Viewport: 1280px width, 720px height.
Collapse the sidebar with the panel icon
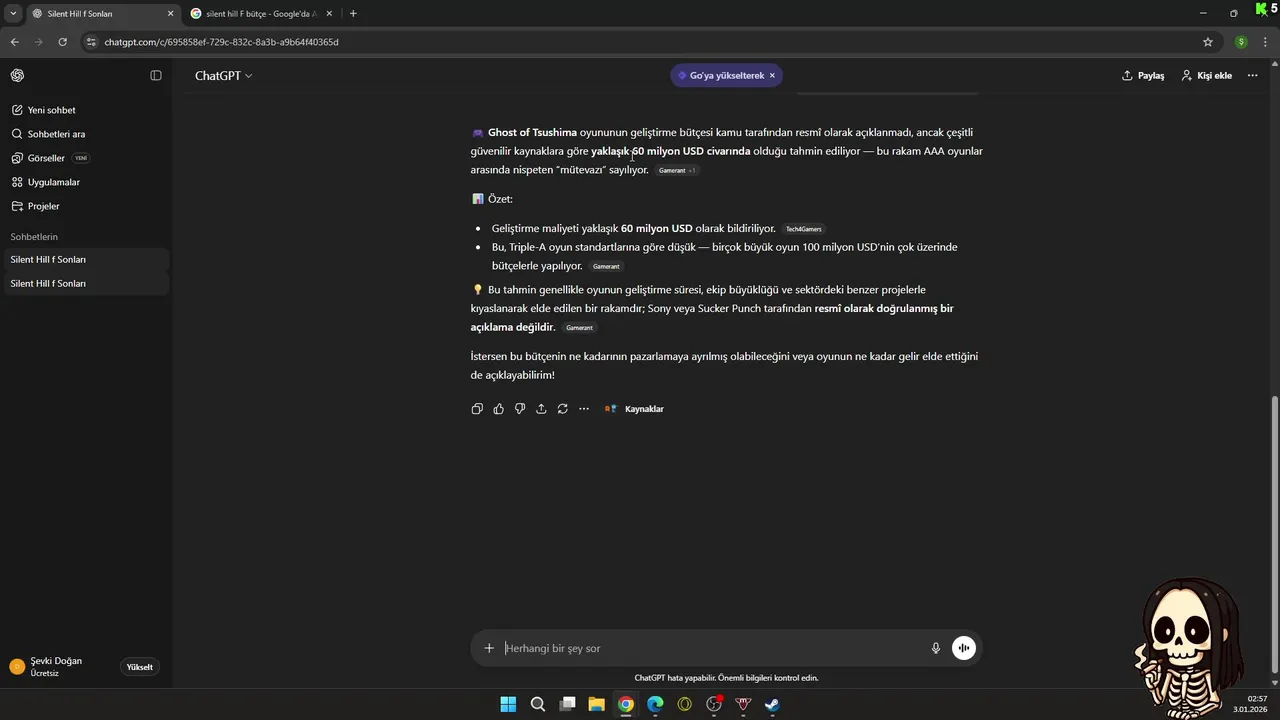click(x=156, y=76)
